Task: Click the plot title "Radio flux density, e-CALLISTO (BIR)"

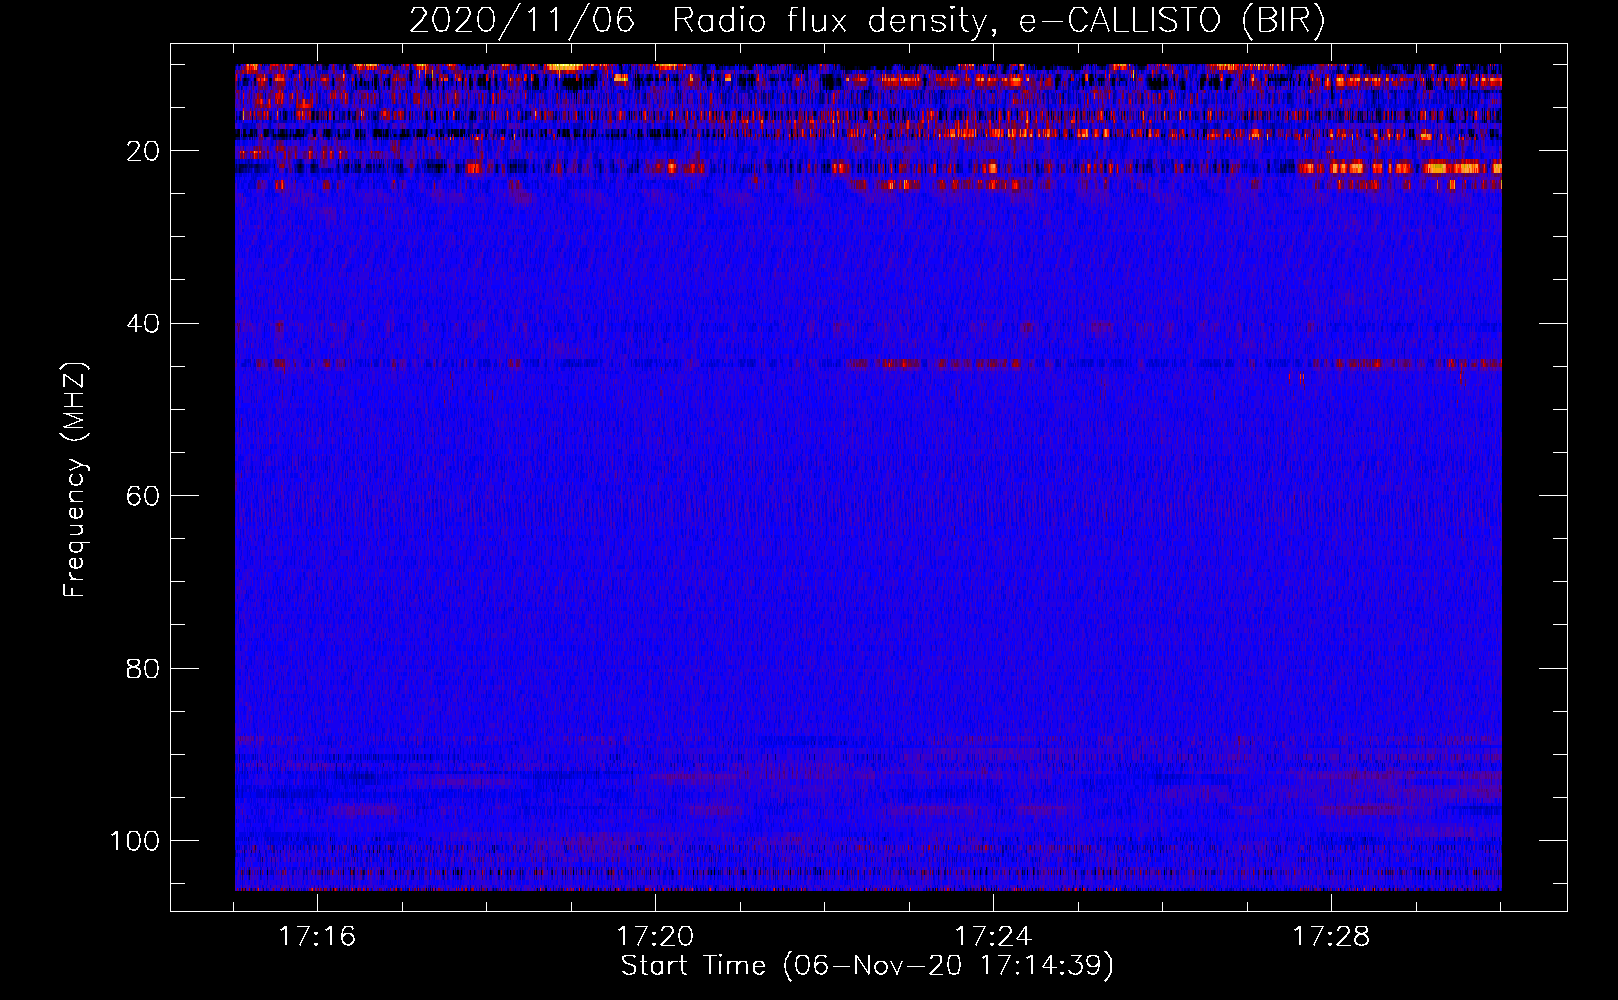Action: [x=998, y=21]
